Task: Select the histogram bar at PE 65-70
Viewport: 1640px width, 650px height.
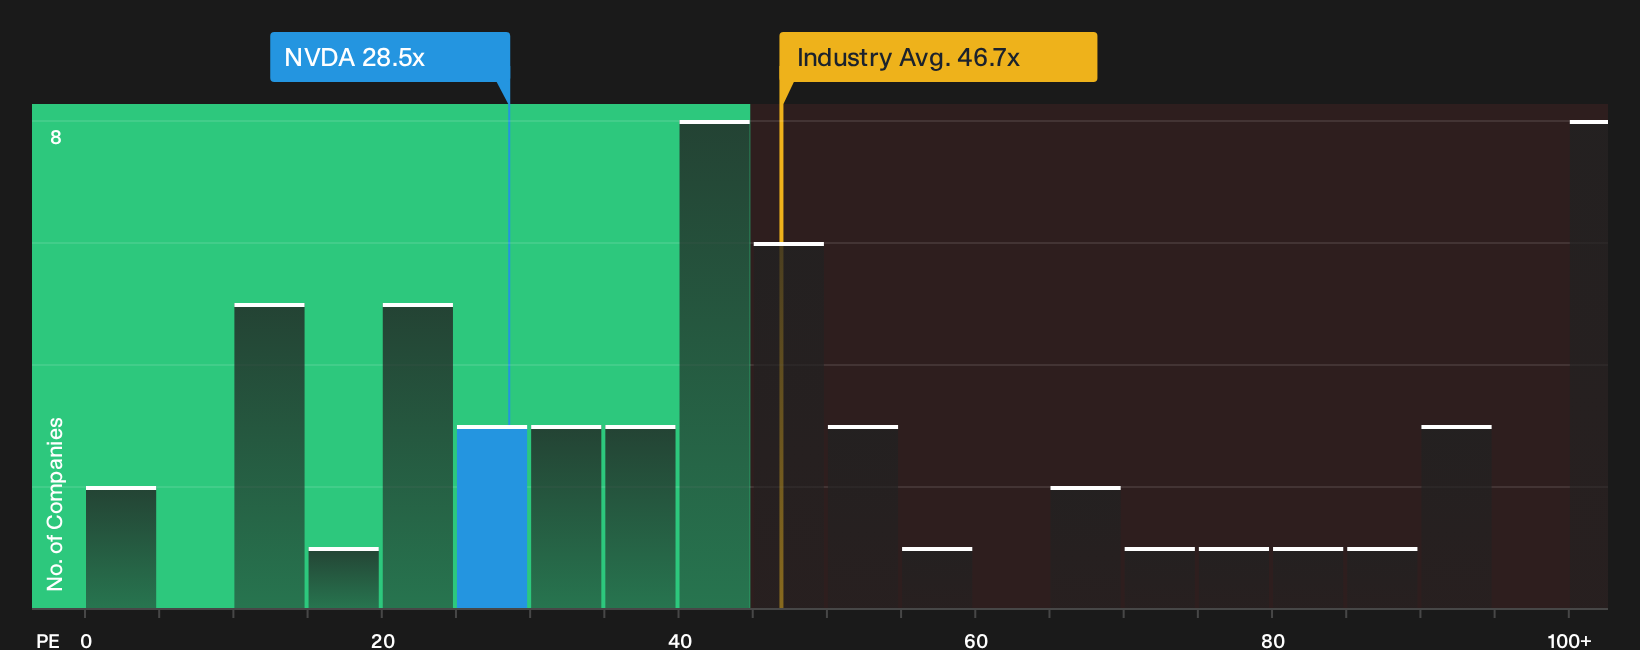Action: [1085, 547]
